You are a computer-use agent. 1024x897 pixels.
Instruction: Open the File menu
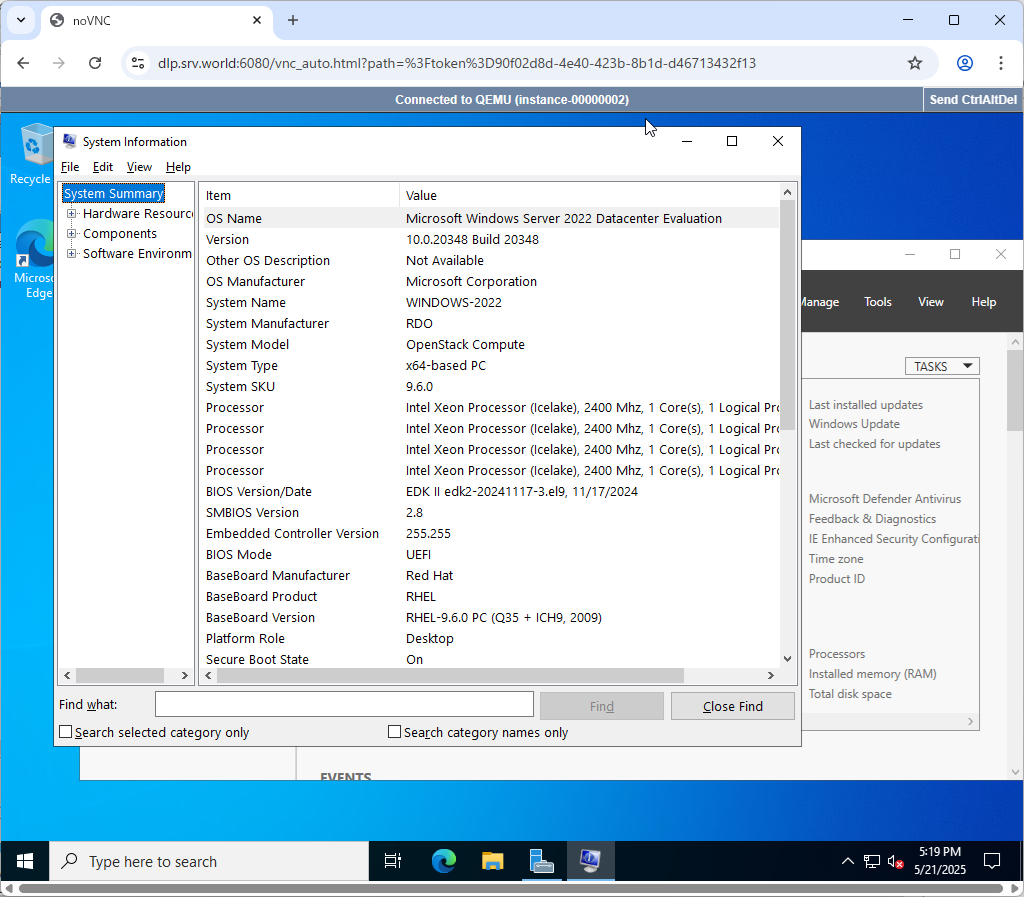70,167
